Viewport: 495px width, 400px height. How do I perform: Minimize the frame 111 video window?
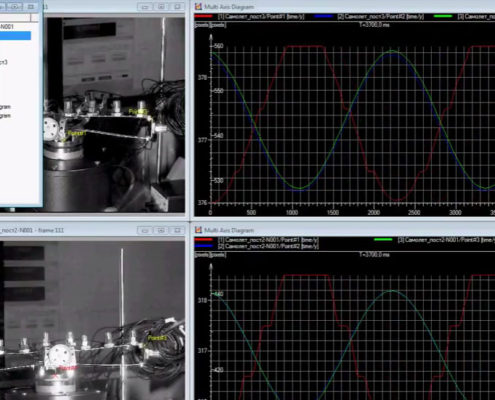145,230
